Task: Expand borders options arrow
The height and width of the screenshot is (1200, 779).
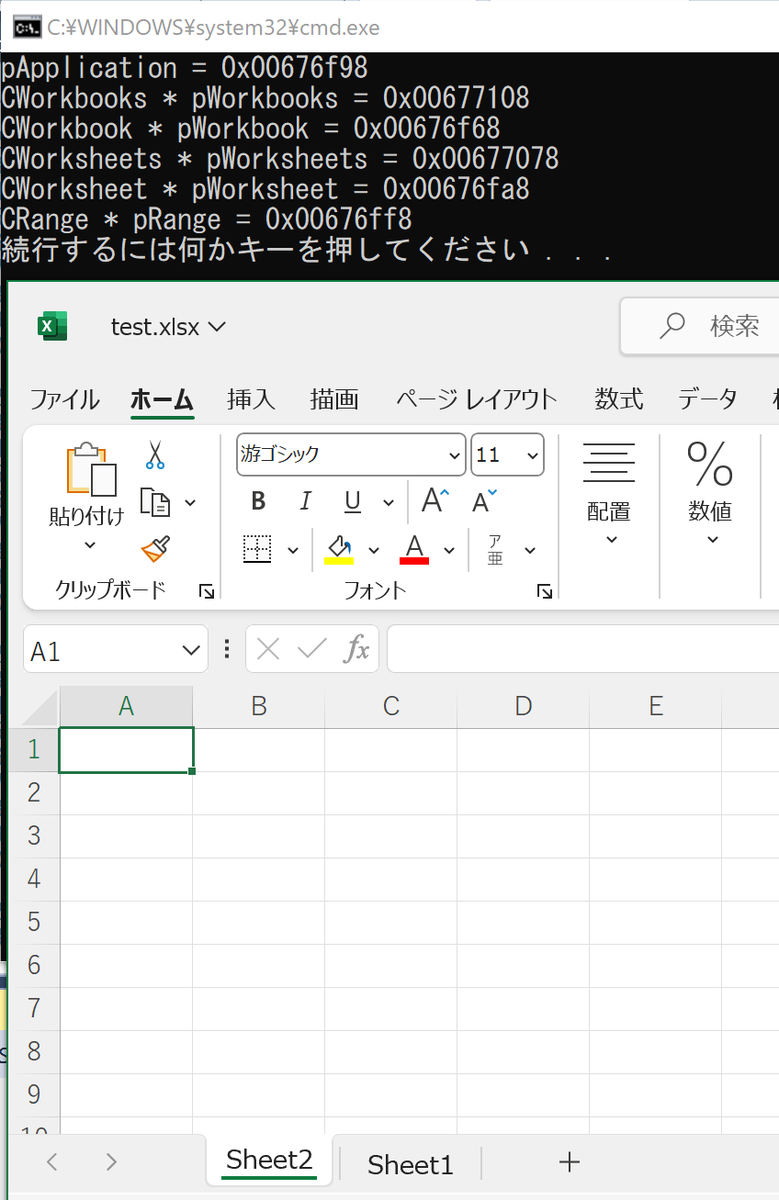Action: pos(293,549)
